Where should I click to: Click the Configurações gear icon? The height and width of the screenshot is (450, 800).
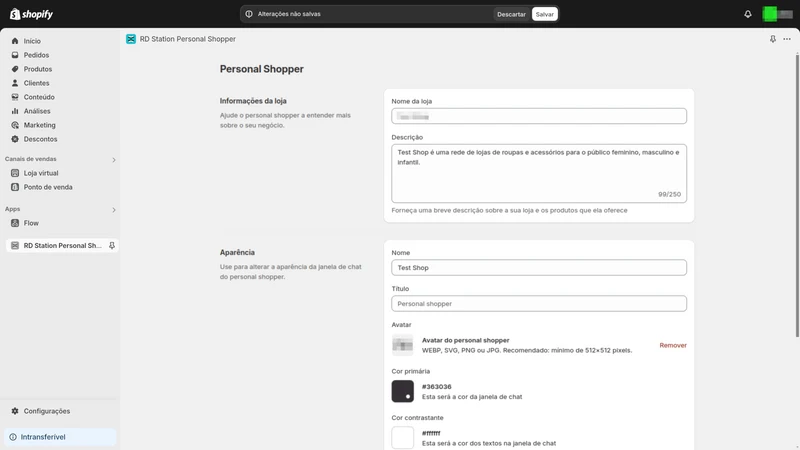[x=15, y=411]
